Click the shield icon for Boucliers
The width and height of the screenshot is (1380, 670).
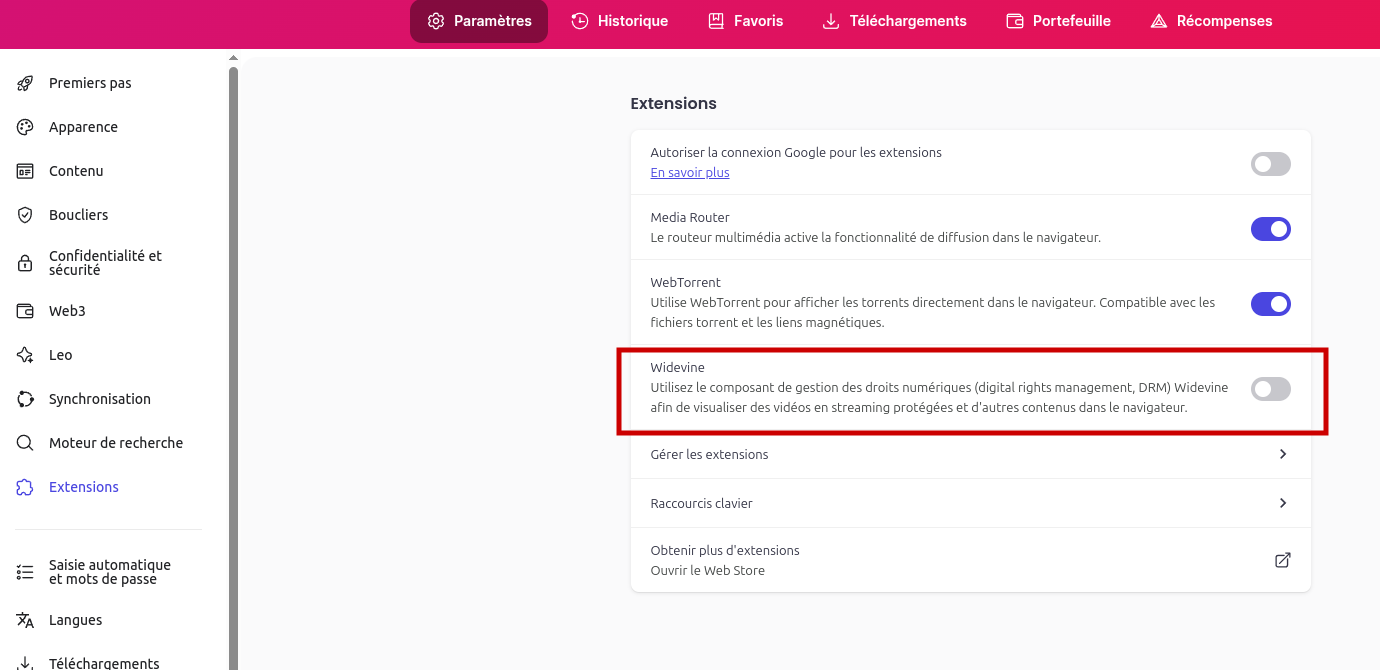pyautogui.click(x=26, y=215)
